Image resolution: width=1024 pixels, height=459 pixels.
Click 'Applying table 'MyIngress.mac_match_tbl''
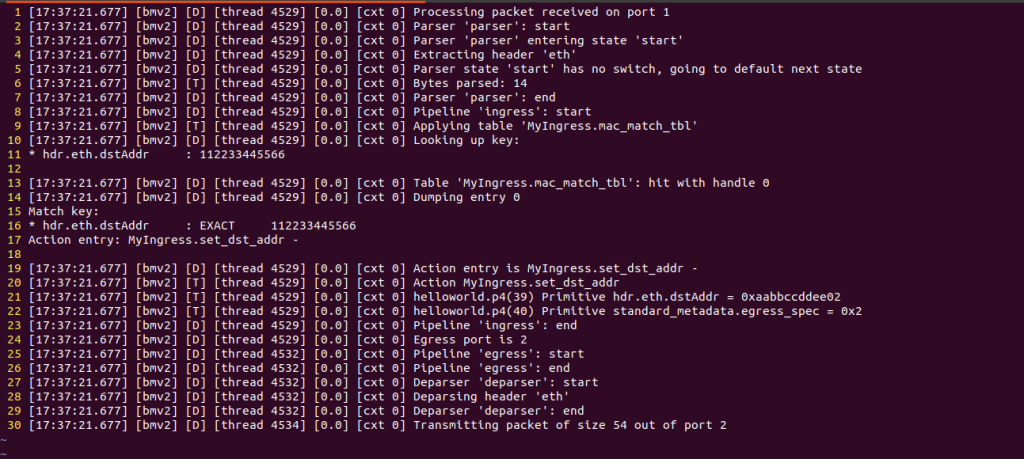(556, 126)
